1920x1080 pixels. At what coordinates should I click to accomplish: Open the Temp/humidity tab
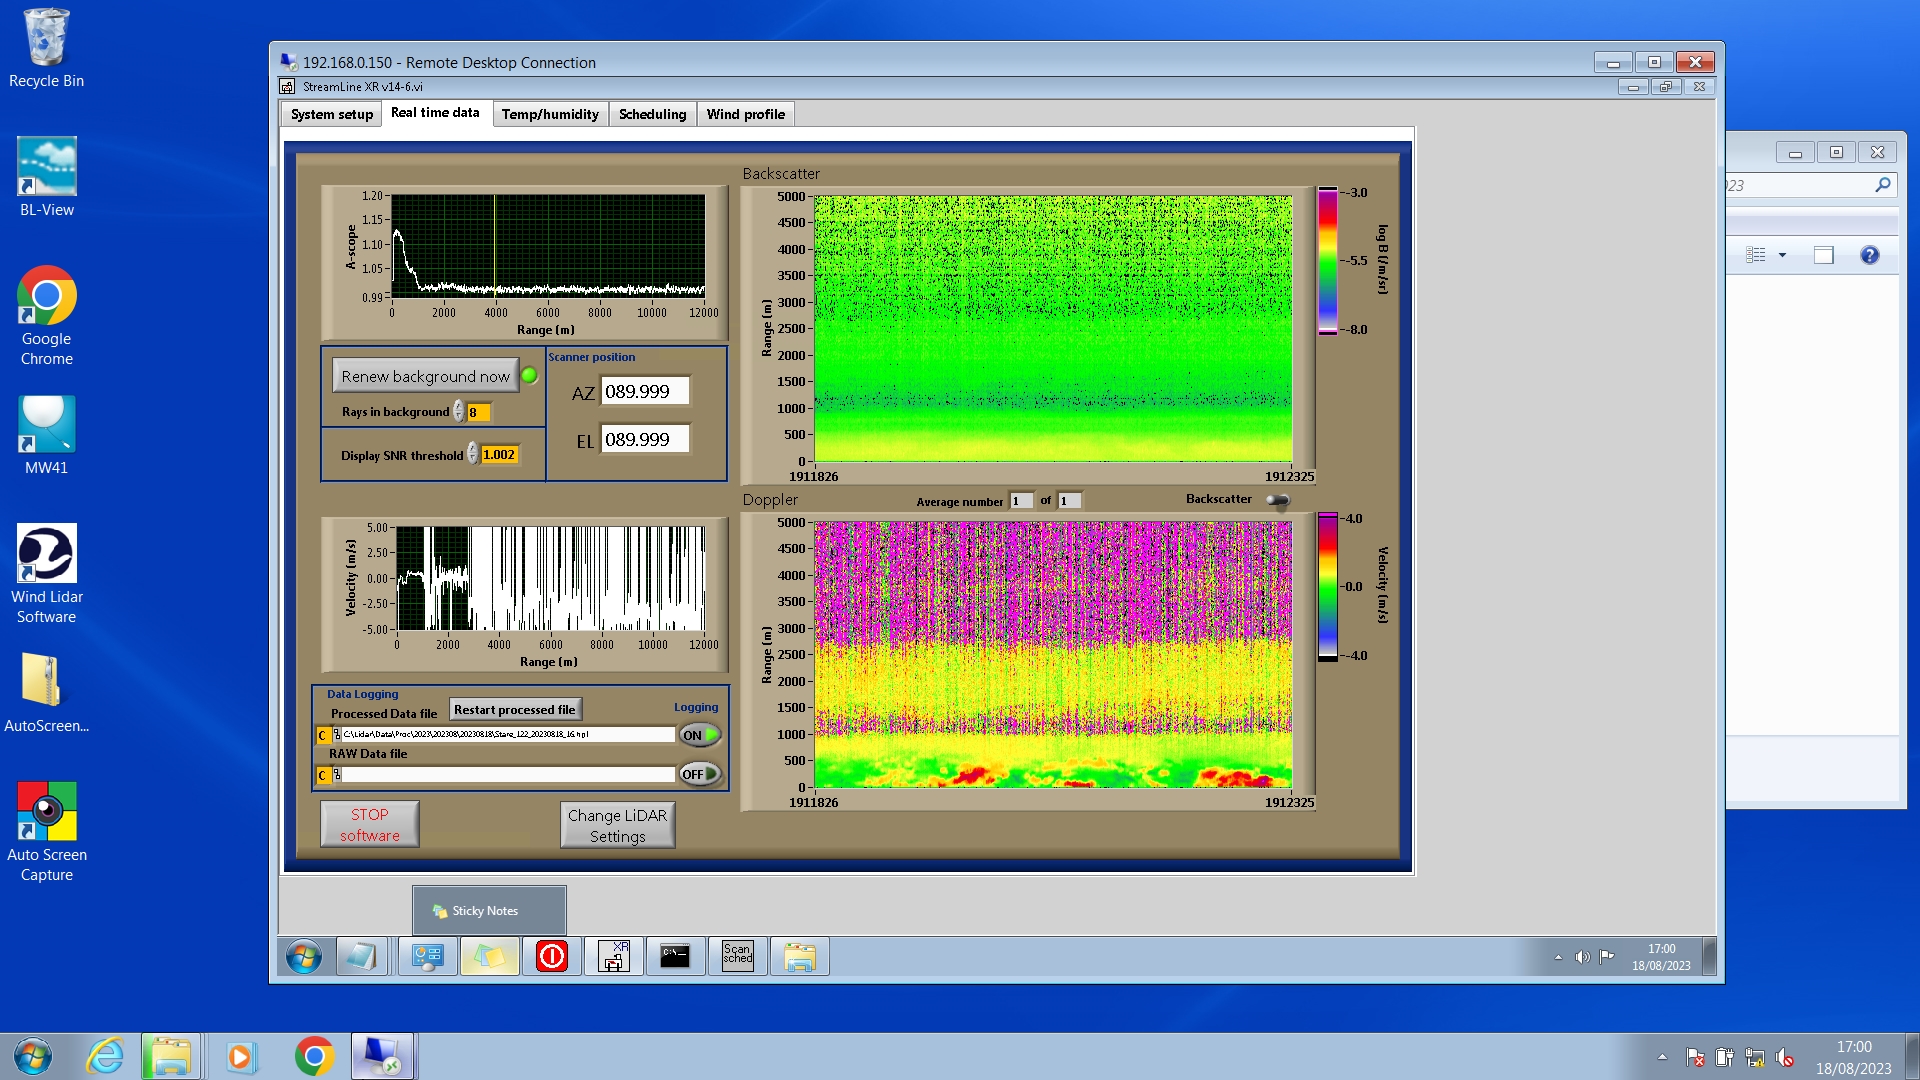point(549,114)
